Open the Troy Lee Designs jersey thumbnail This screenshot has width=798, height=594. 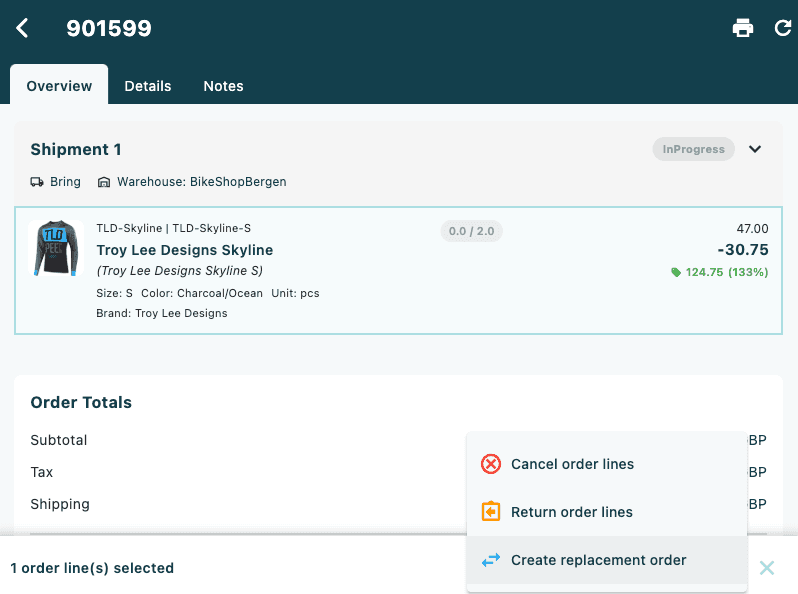coord(56,248)
